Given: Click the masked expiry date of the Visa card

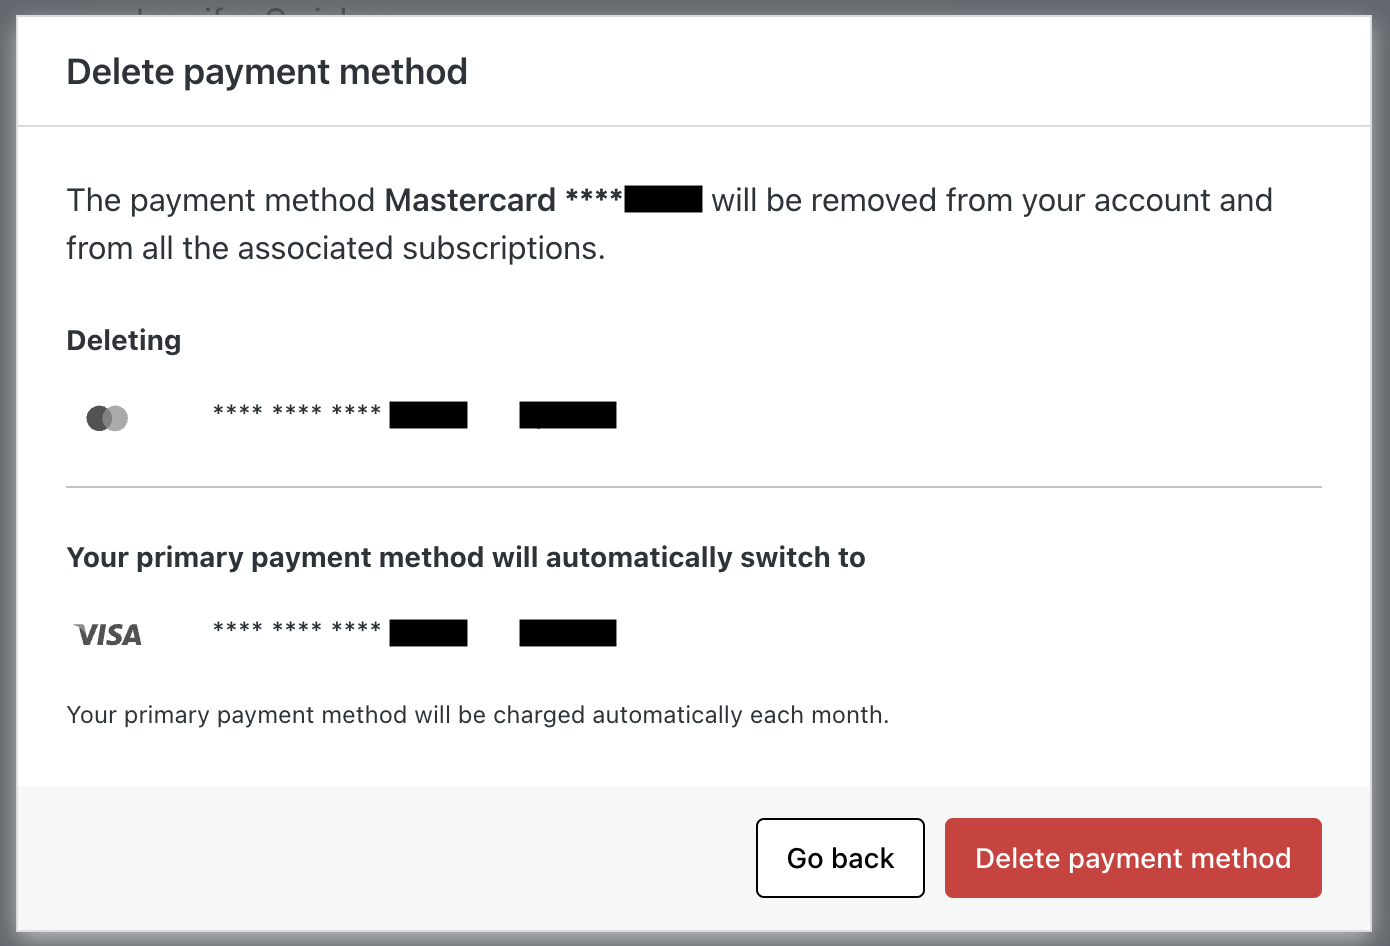Looking at the screenshot, I should [x=567, y=632].
